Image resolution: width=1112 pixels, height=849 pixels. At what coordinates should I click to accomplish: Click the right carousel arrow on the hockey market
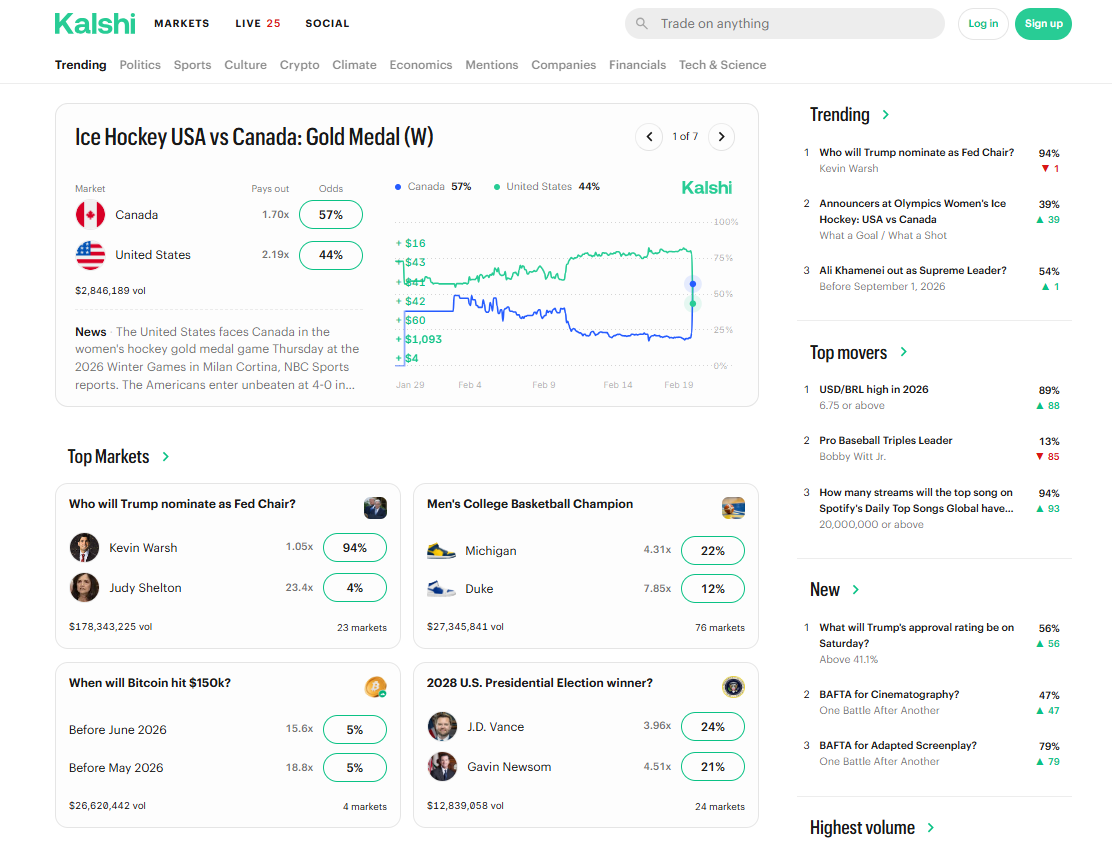coord(721,137)
